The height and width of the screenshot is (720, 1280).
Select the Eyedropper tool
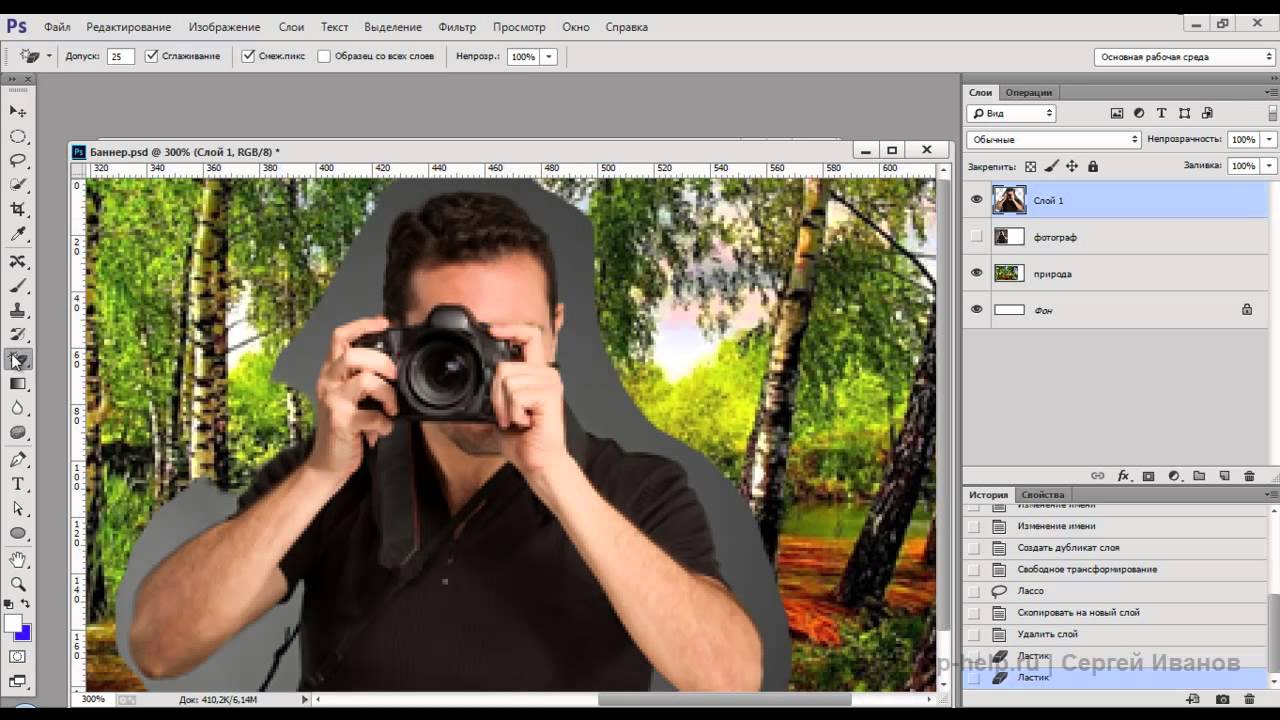tap(18, 235)
